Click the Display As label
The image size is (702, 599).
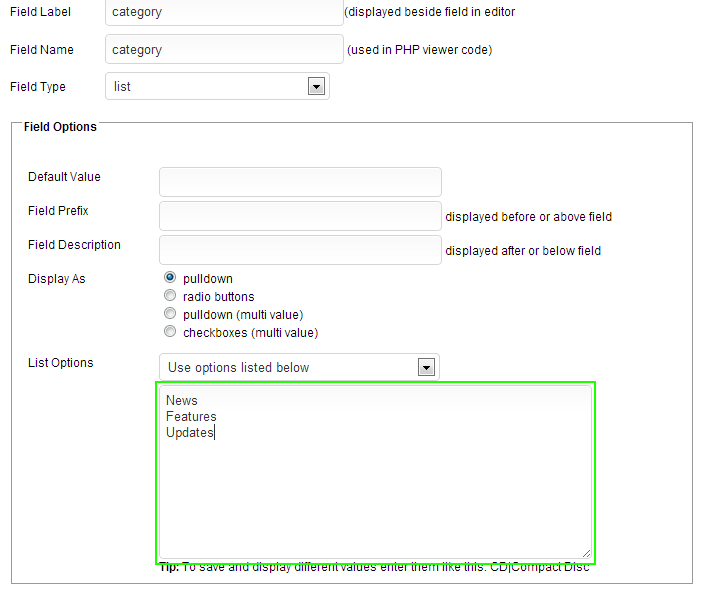[57, 279]
